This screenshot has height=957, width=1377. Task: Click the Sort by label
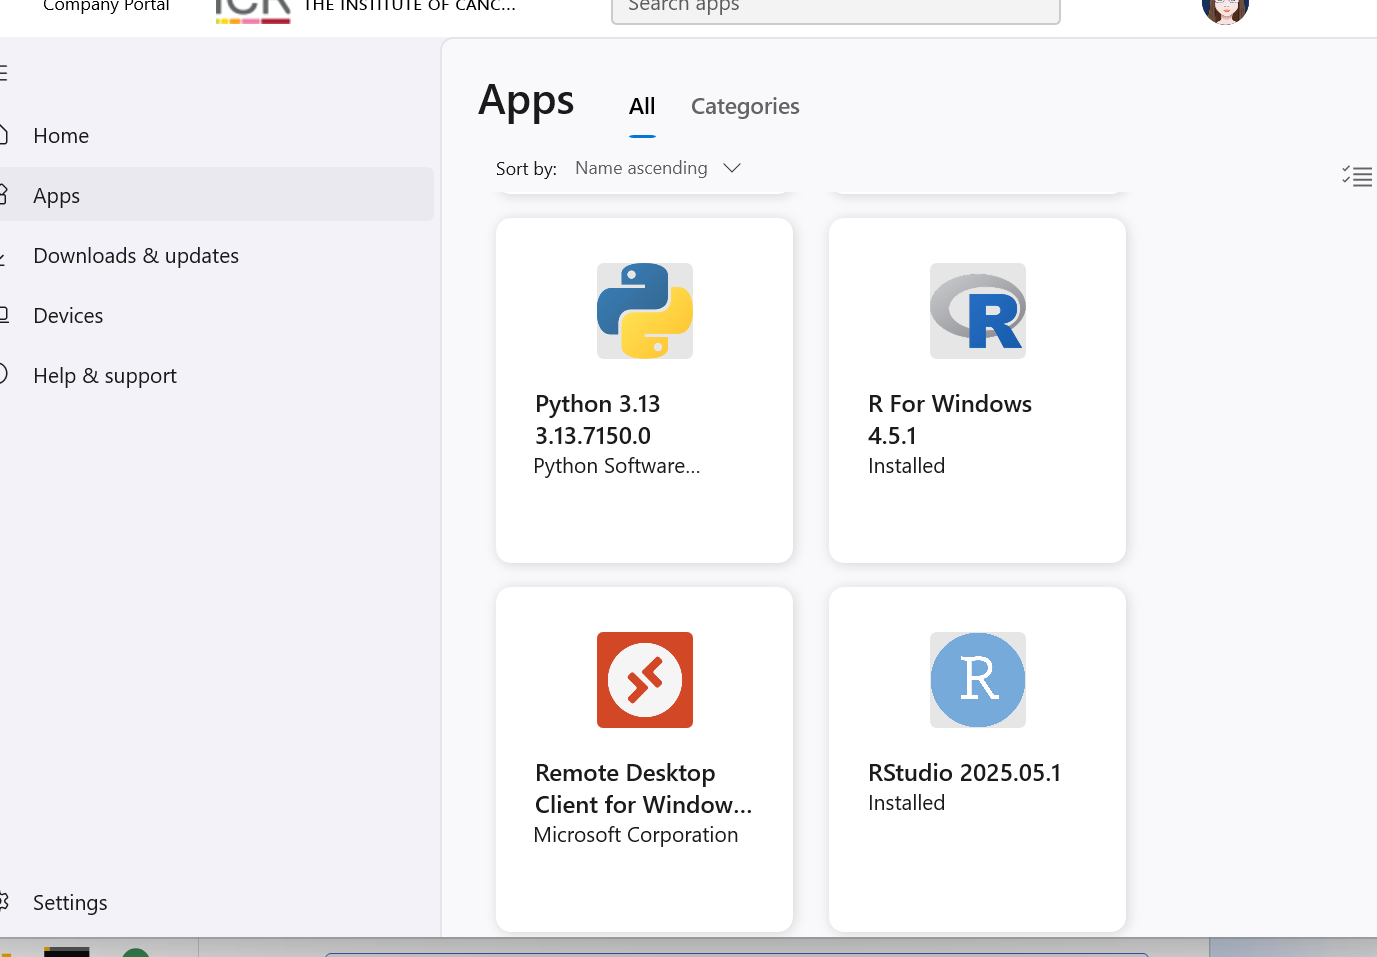(526, 169)
